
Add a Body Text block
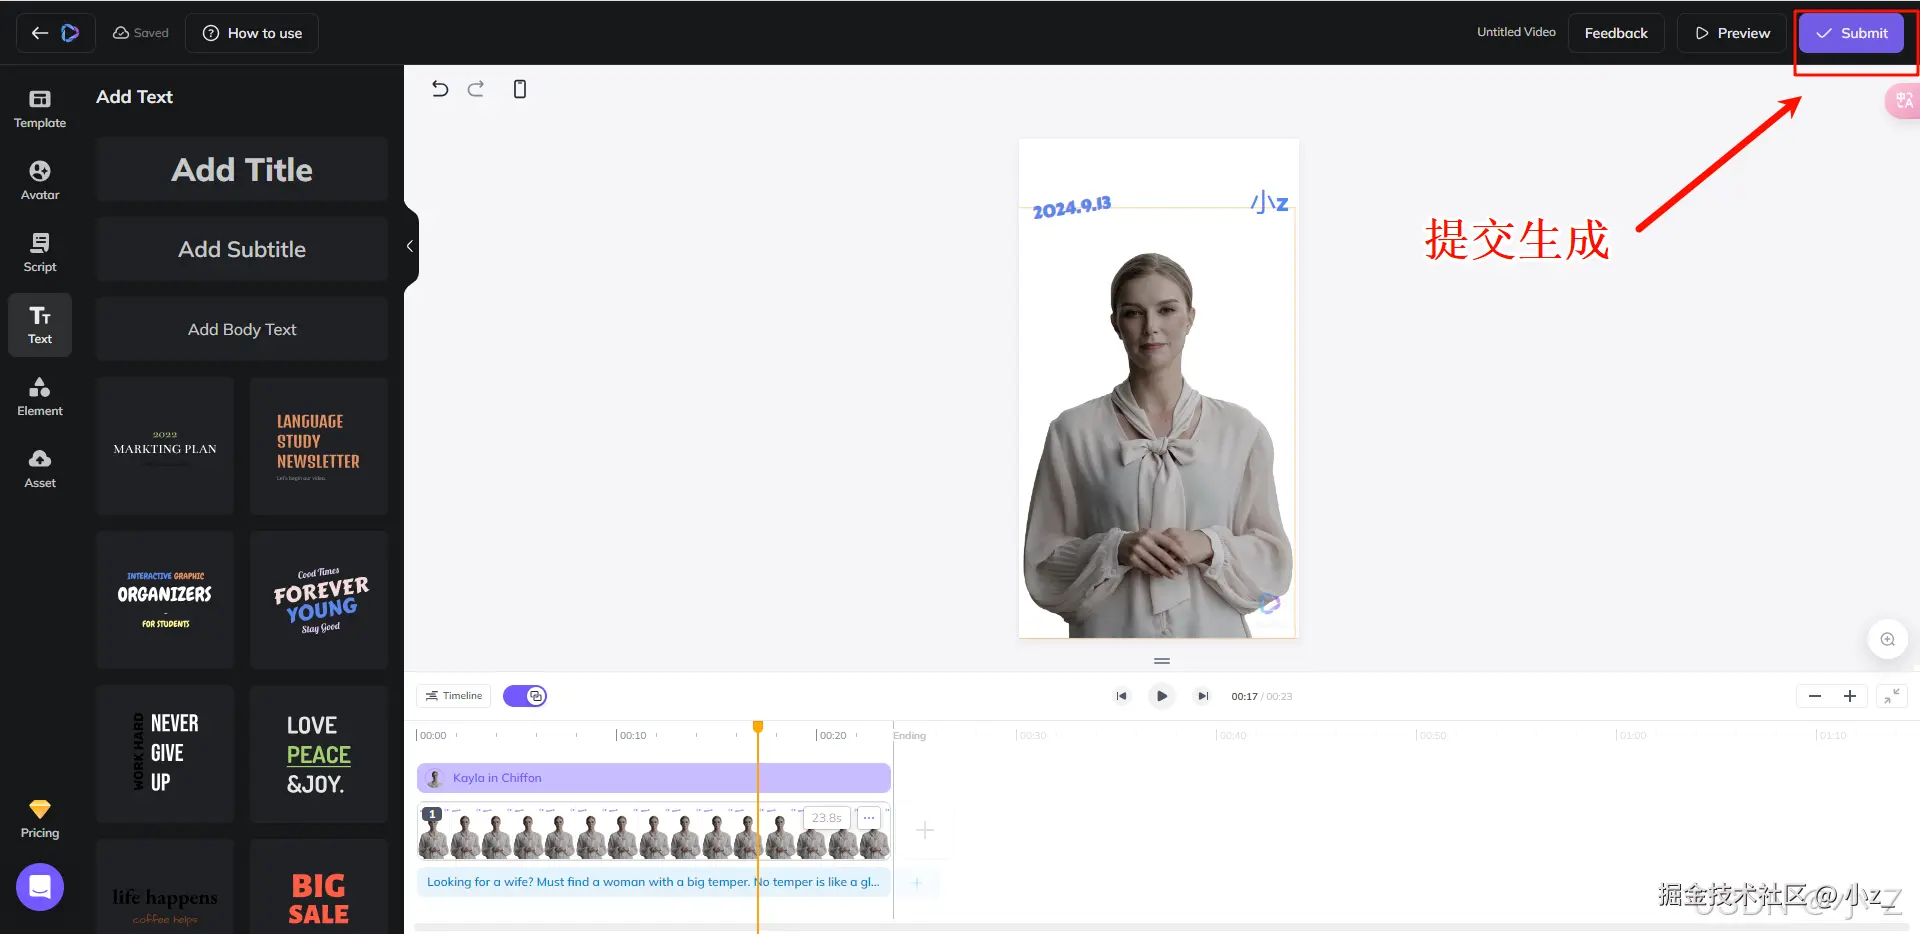click(242, 329)
